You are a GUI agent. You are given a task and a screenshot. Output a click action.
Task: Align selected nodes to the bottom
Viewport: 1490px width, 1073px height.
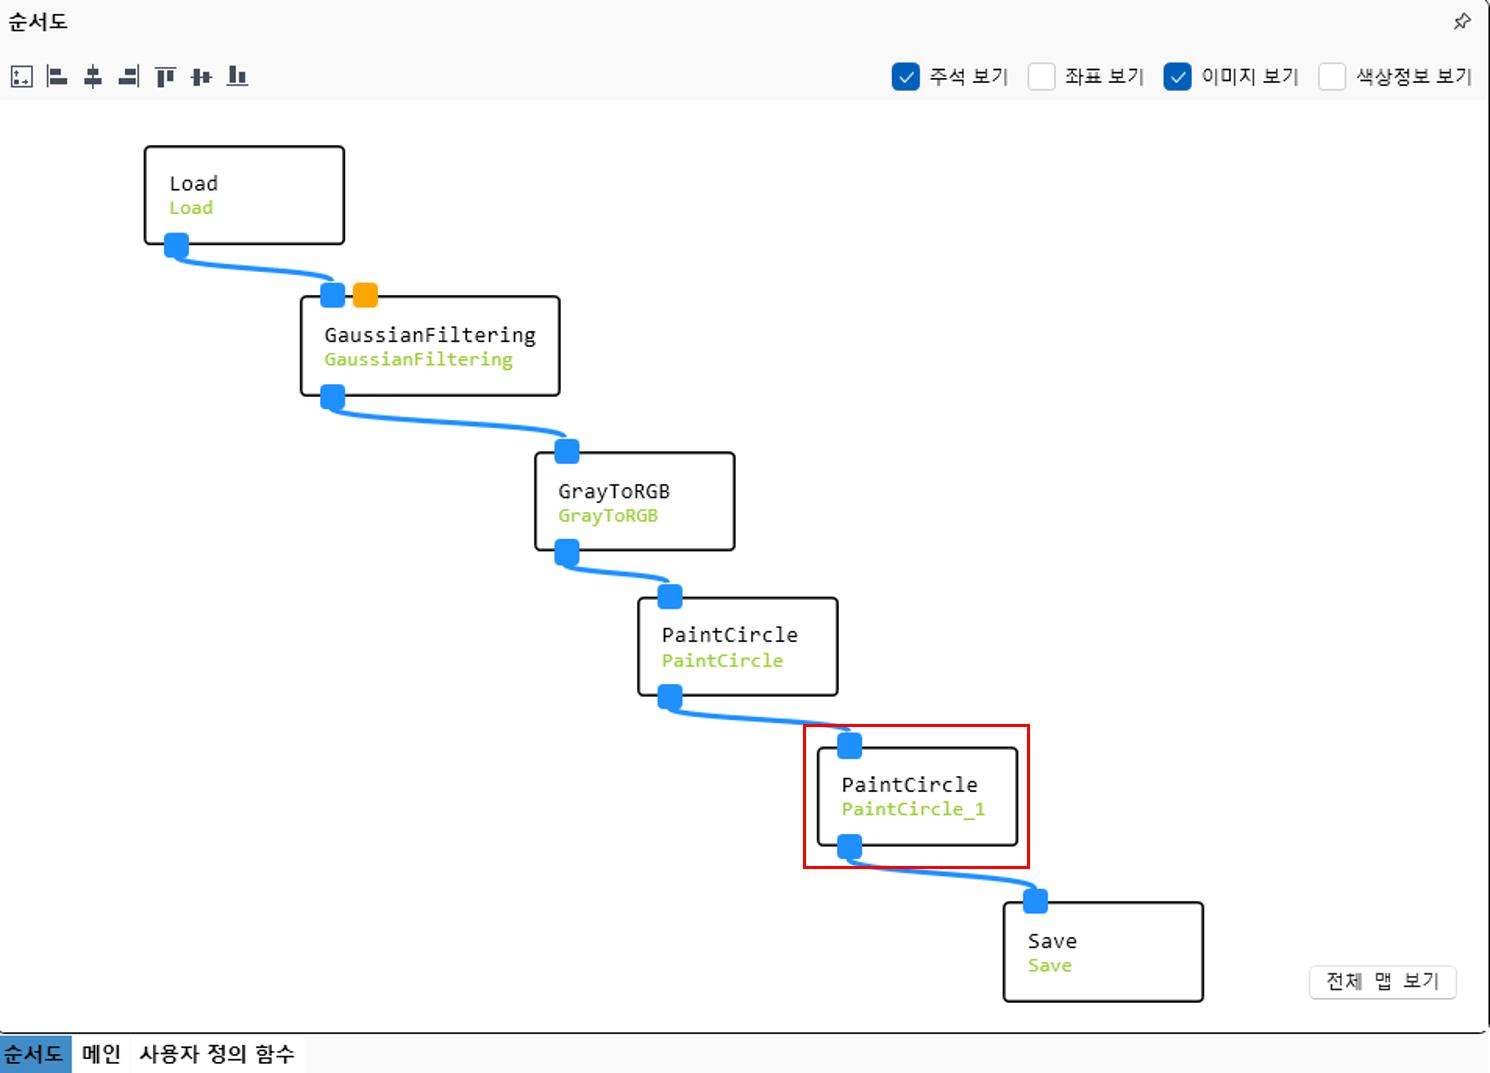click(x=237, y=77)
